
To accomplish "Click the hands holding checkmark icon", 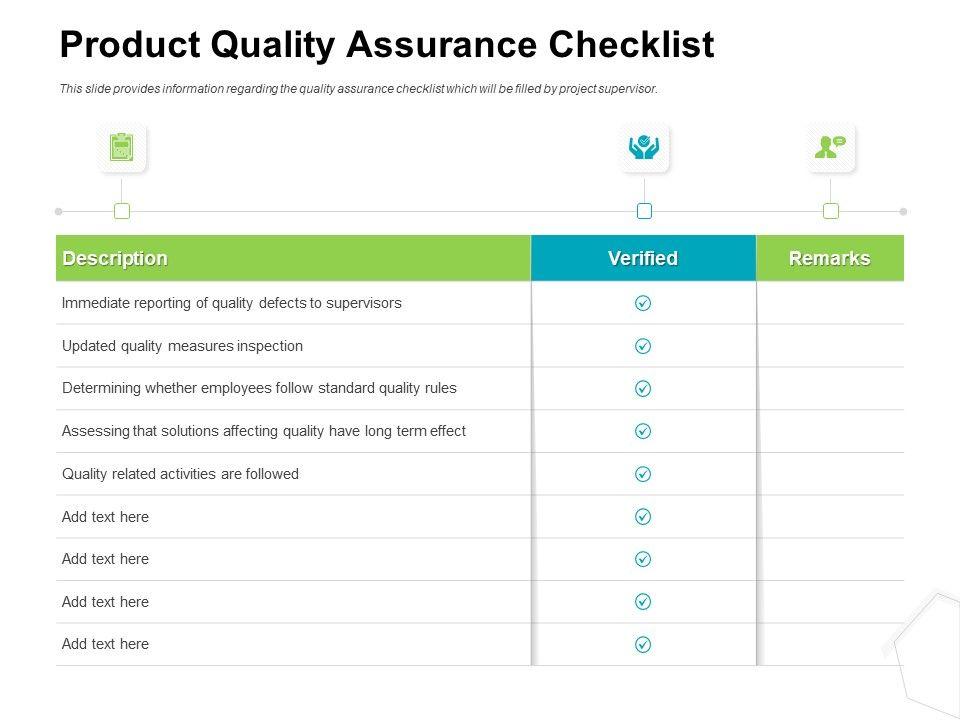I will (x=644, y=148).
